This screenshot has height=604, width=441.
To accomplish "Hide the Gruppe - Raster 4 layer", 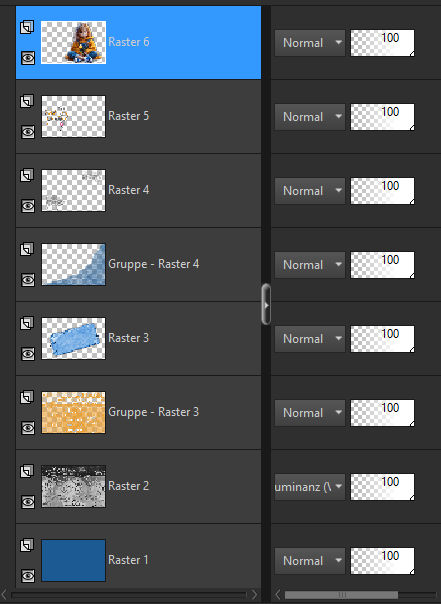I will (28, 280).
